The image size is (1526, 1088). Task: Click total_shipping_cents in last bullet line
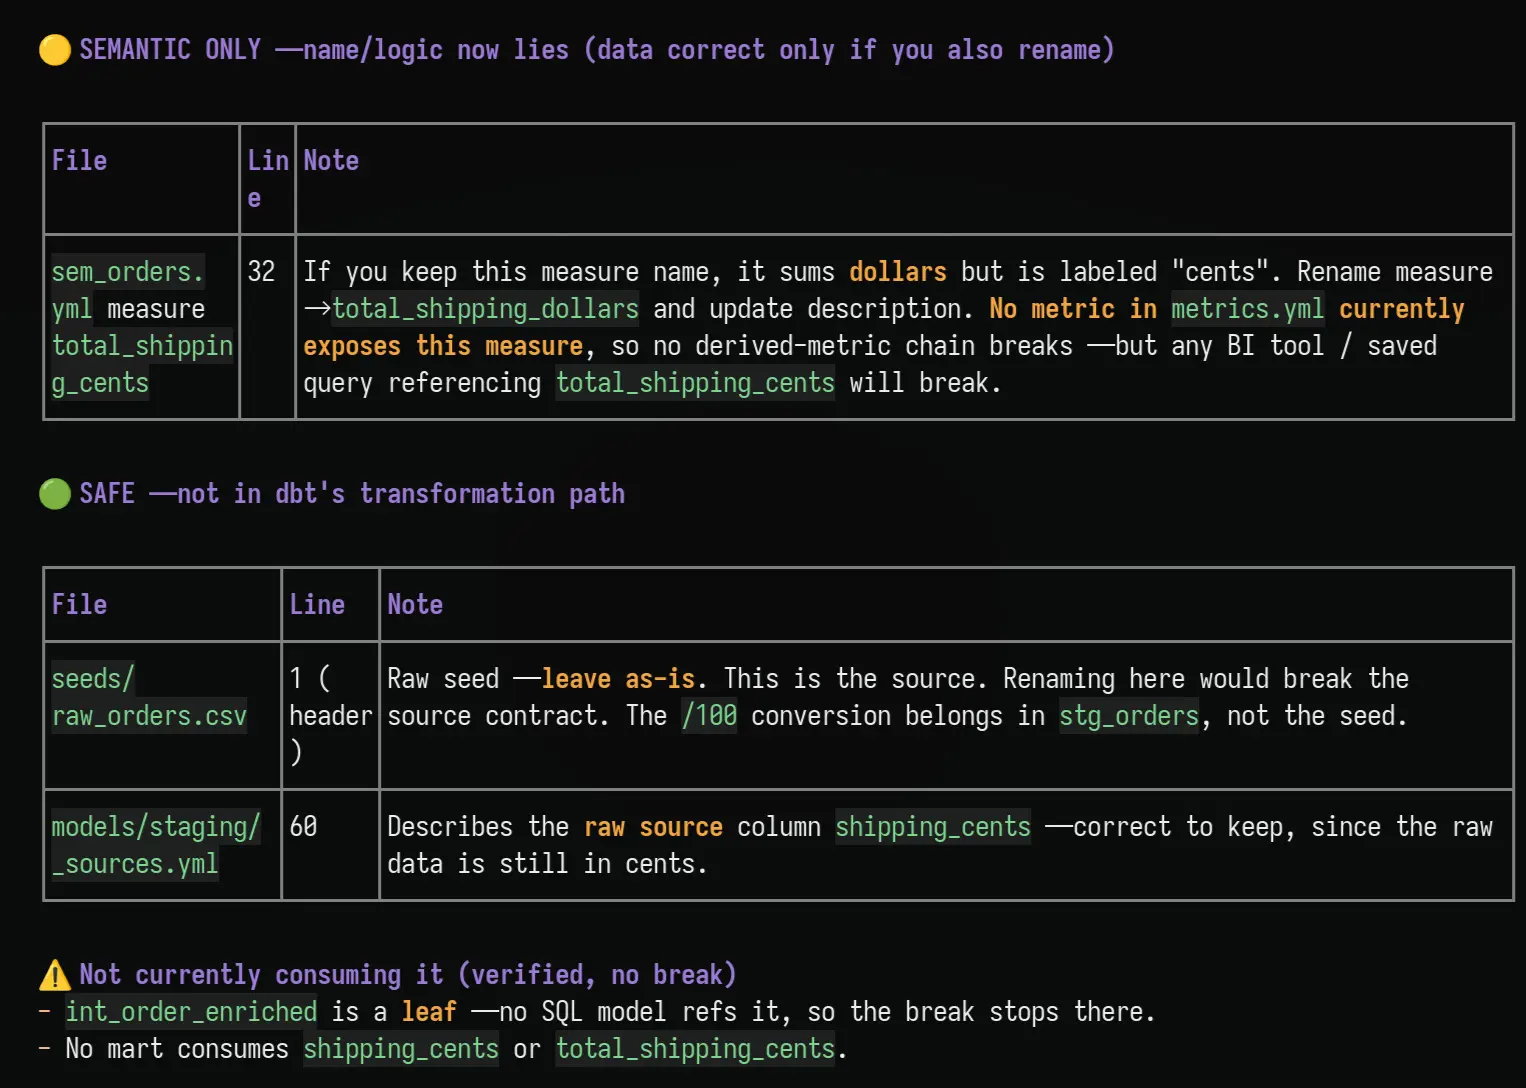(x=695, y=1049)
